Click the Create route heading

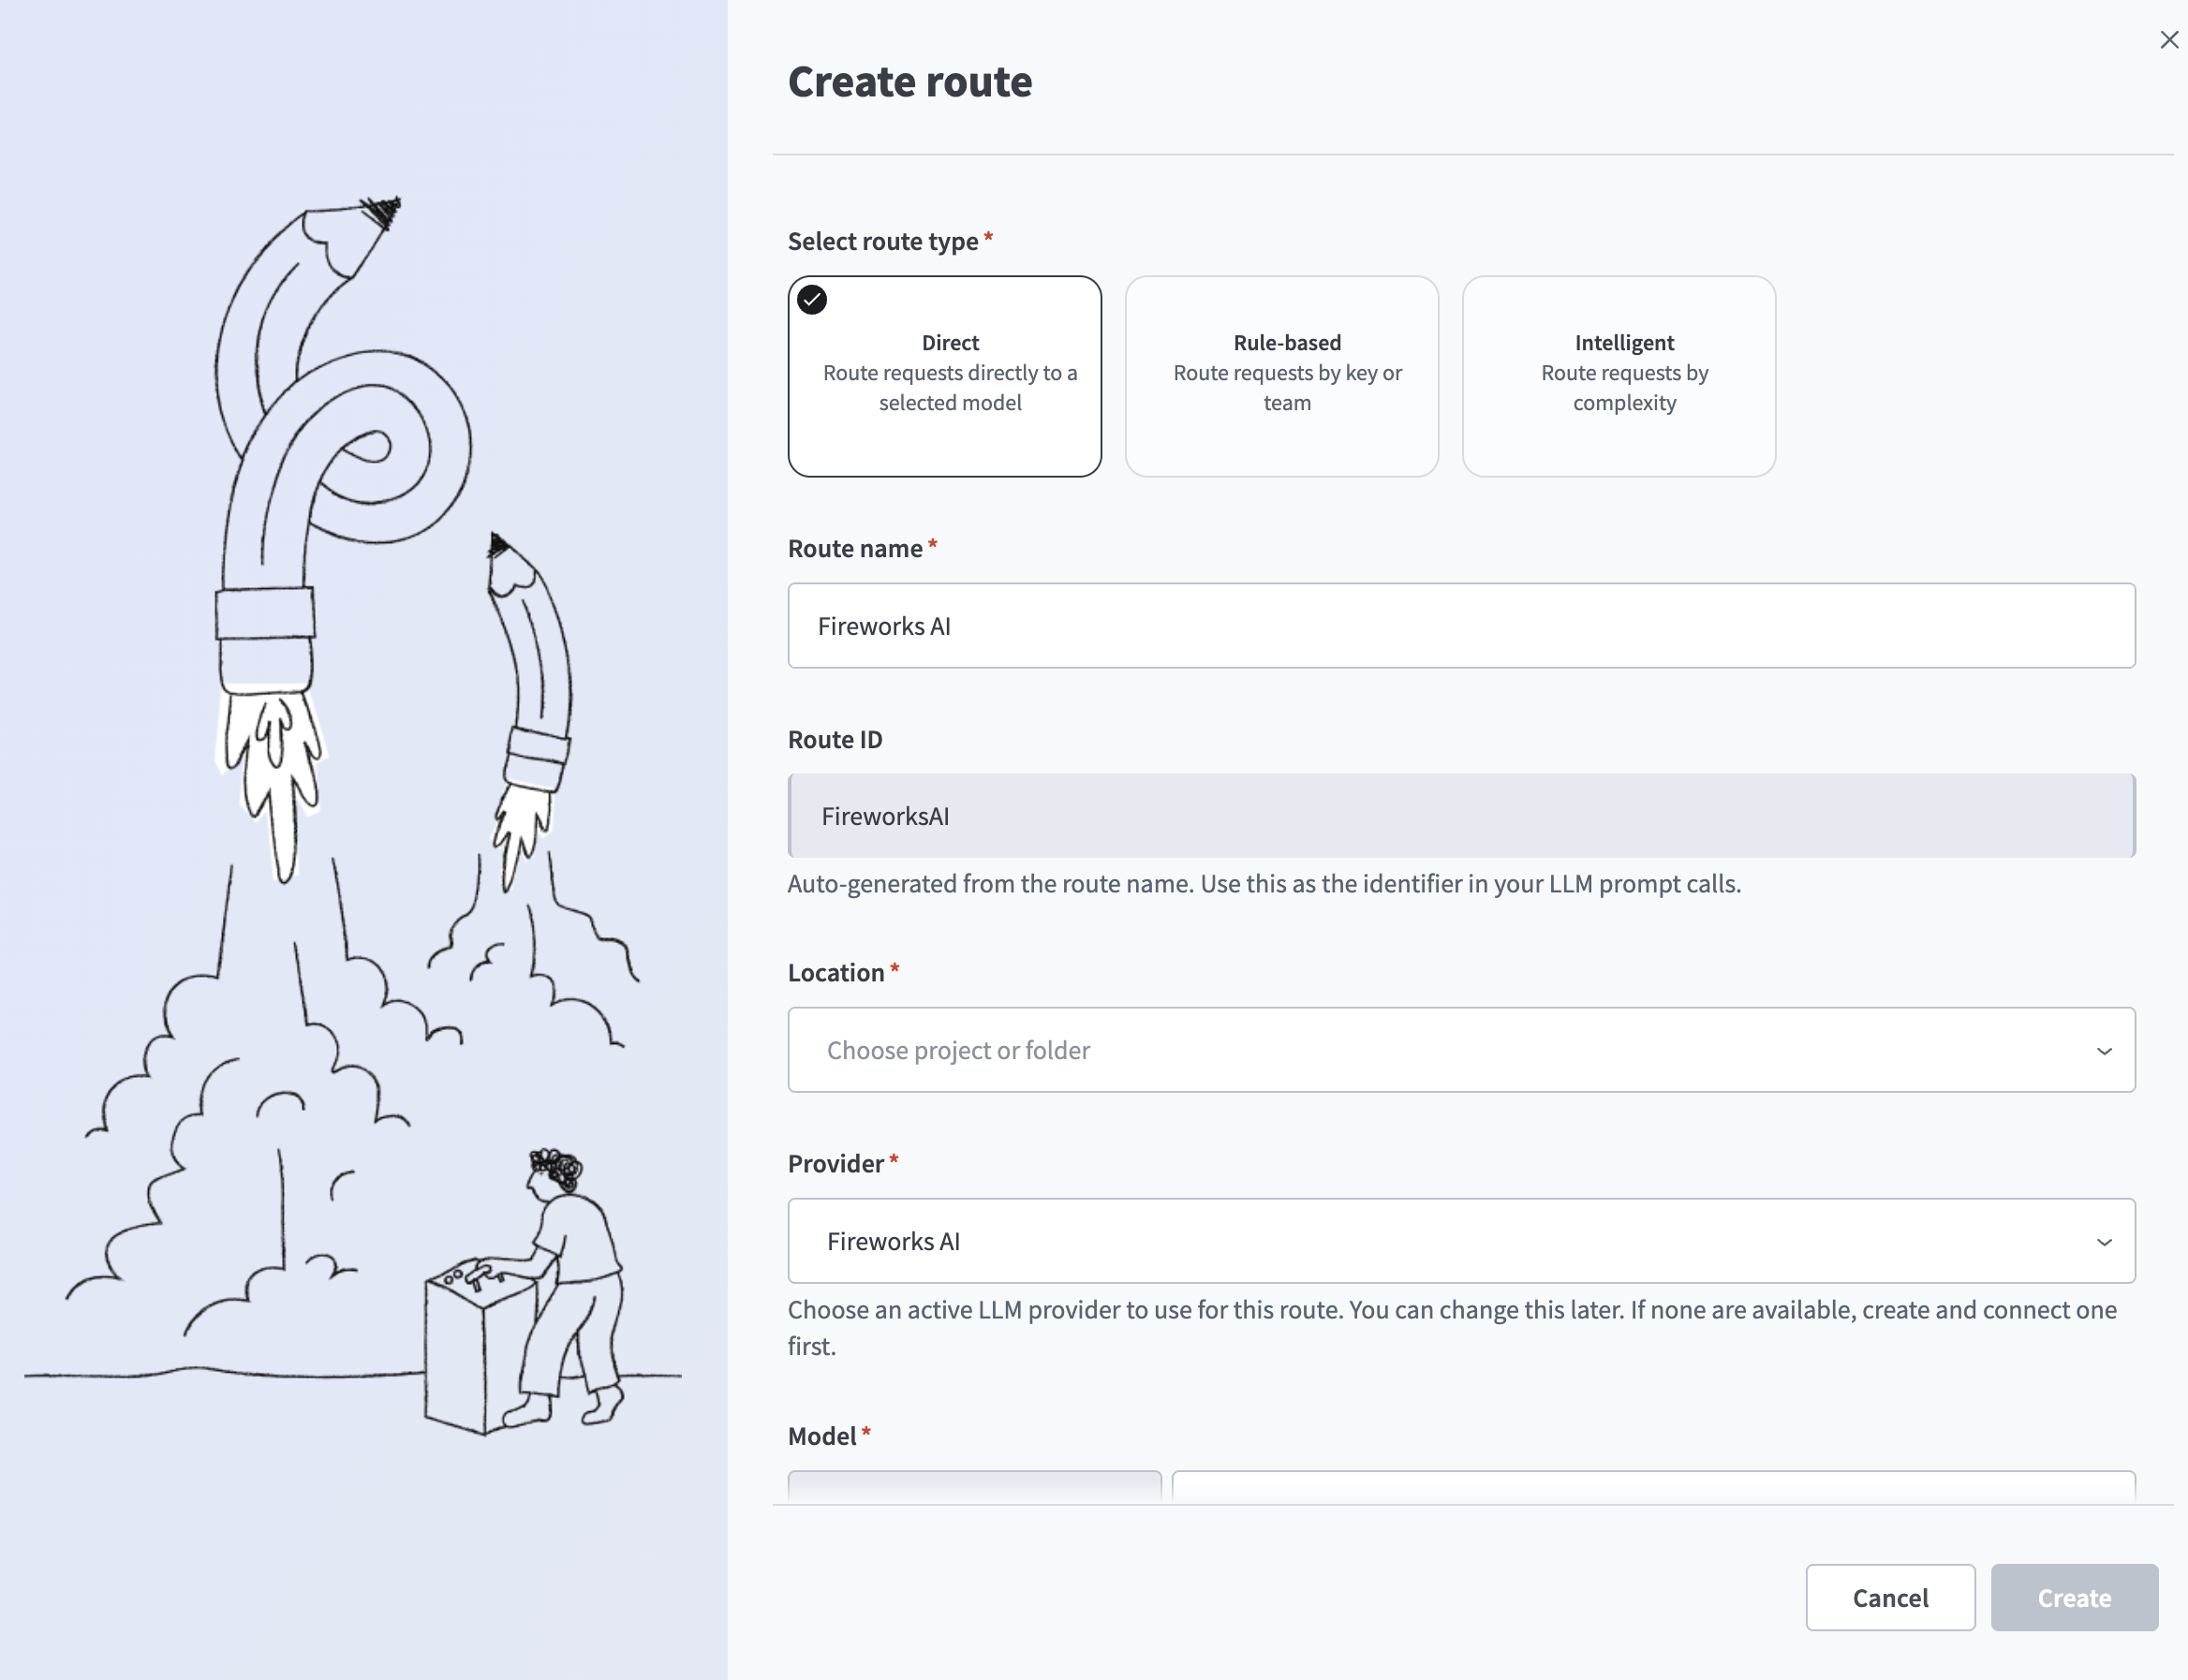(x=910, y=82)
